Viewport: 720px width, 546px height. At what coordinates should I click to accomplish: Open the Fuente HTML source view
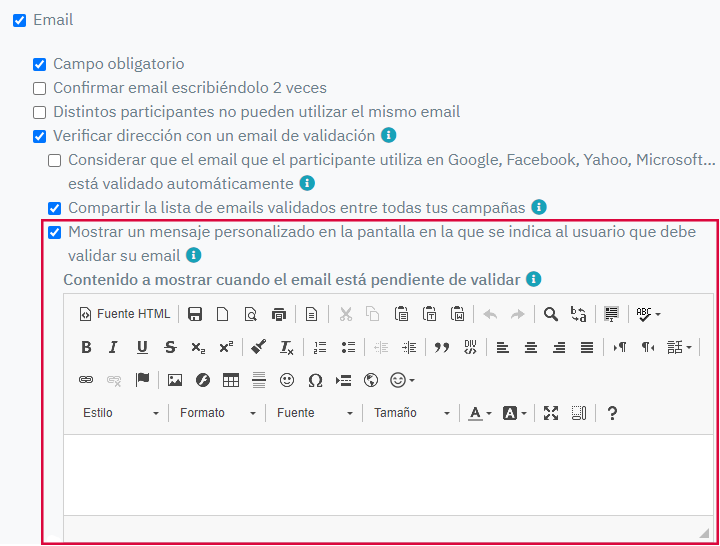pos(124,314)
